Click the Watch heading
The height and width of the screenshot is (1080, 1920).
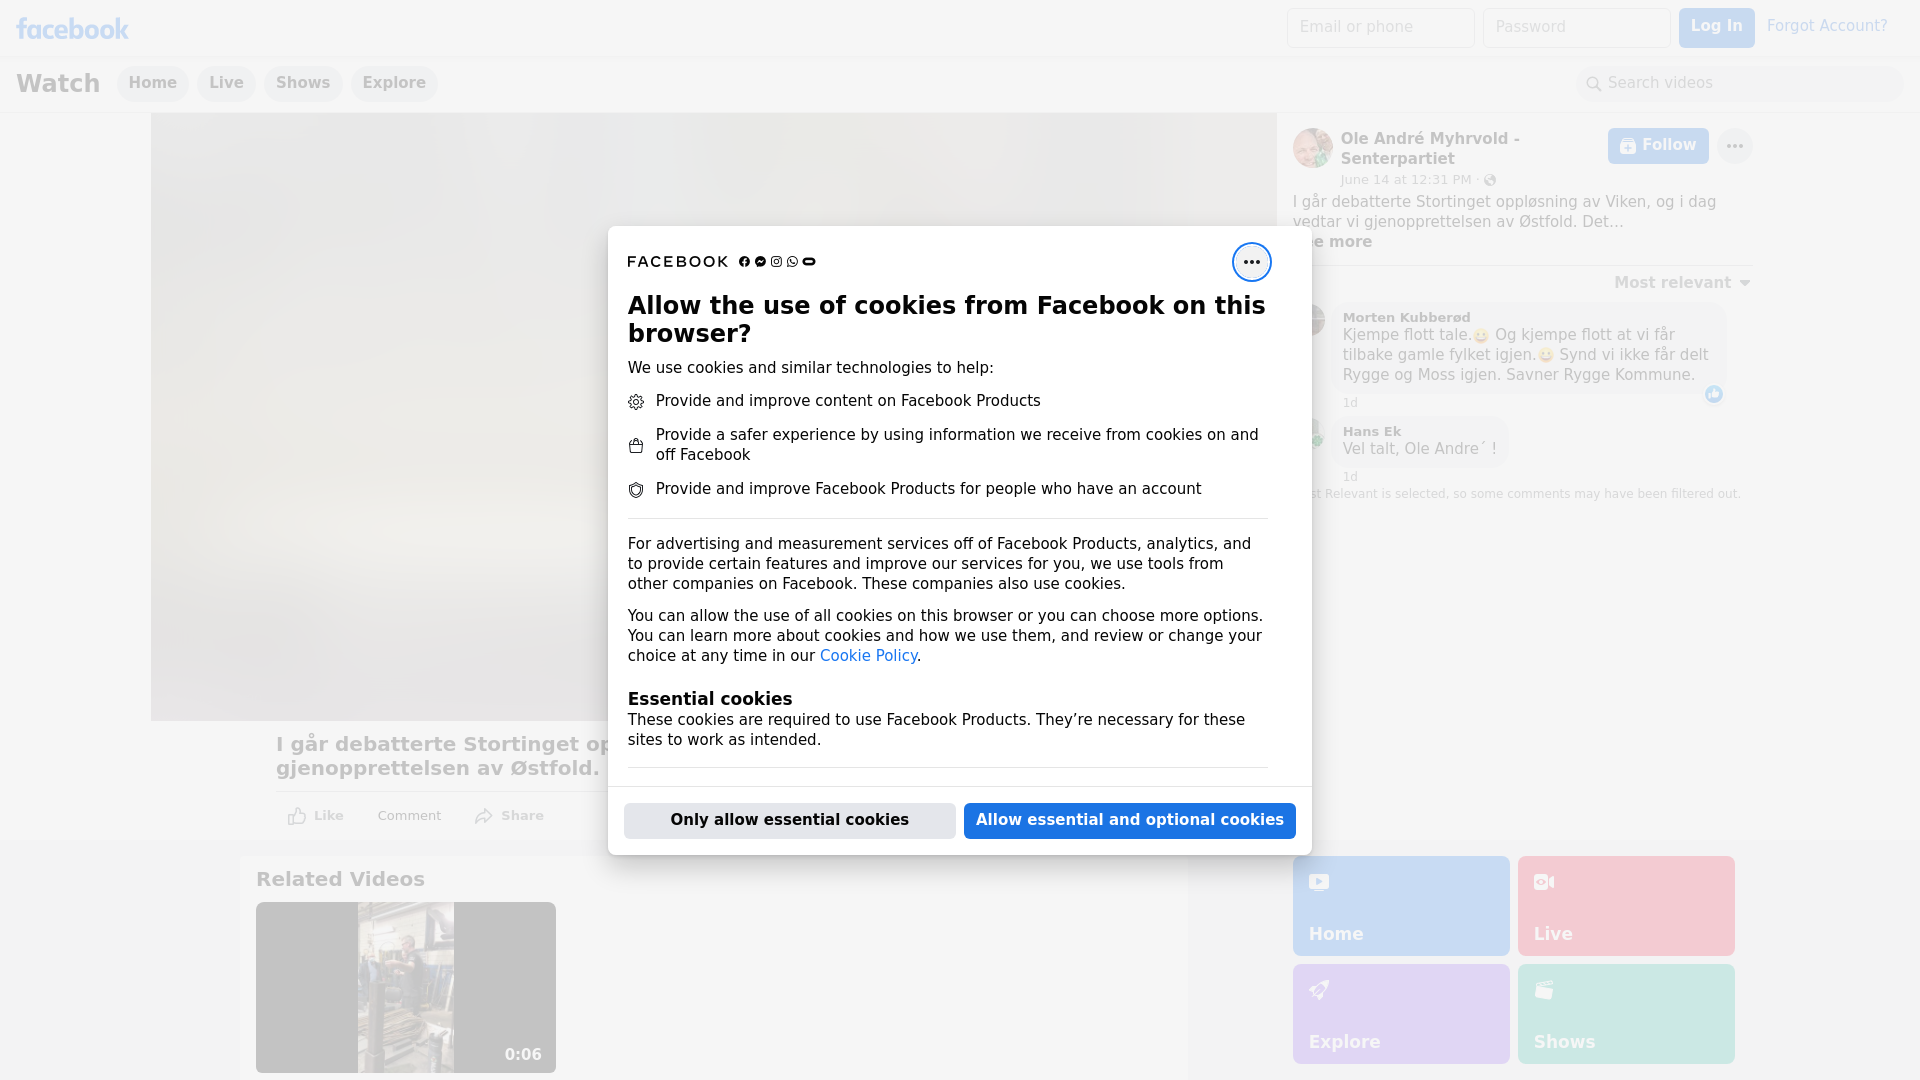[x=58, y=84]
